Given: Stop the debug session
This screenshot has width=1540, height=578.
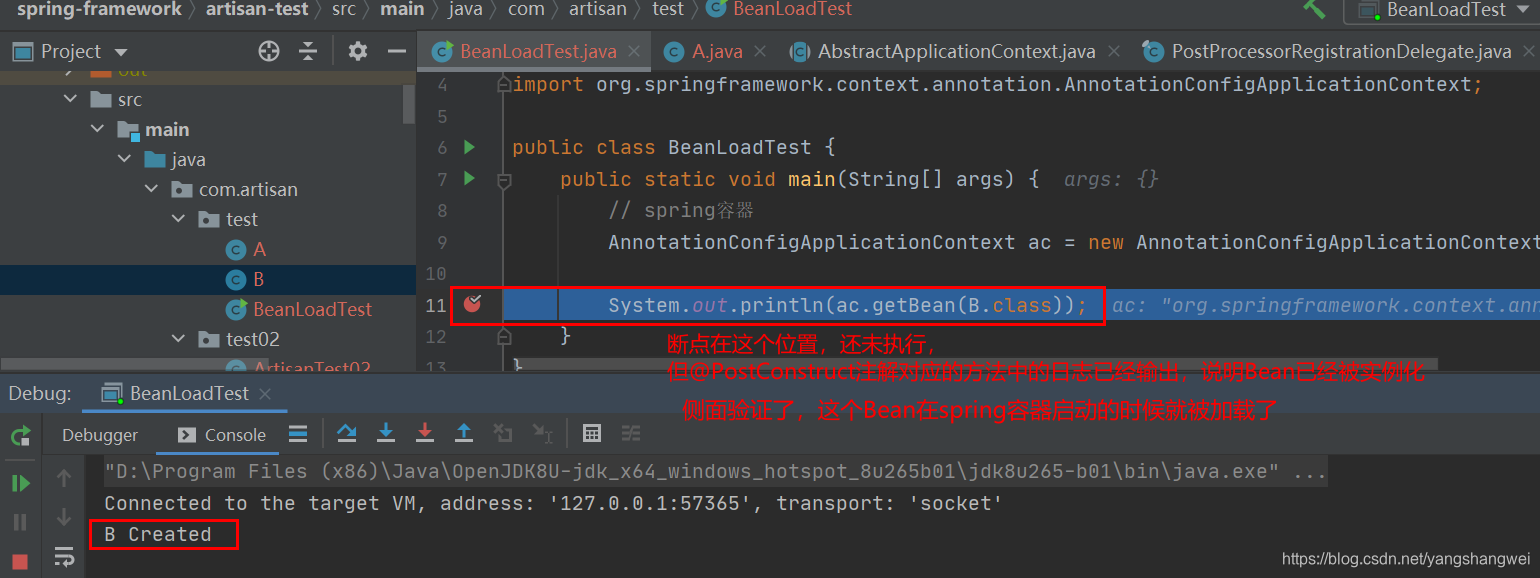Looking at the screenshot, I should click(x=20, y=561).
